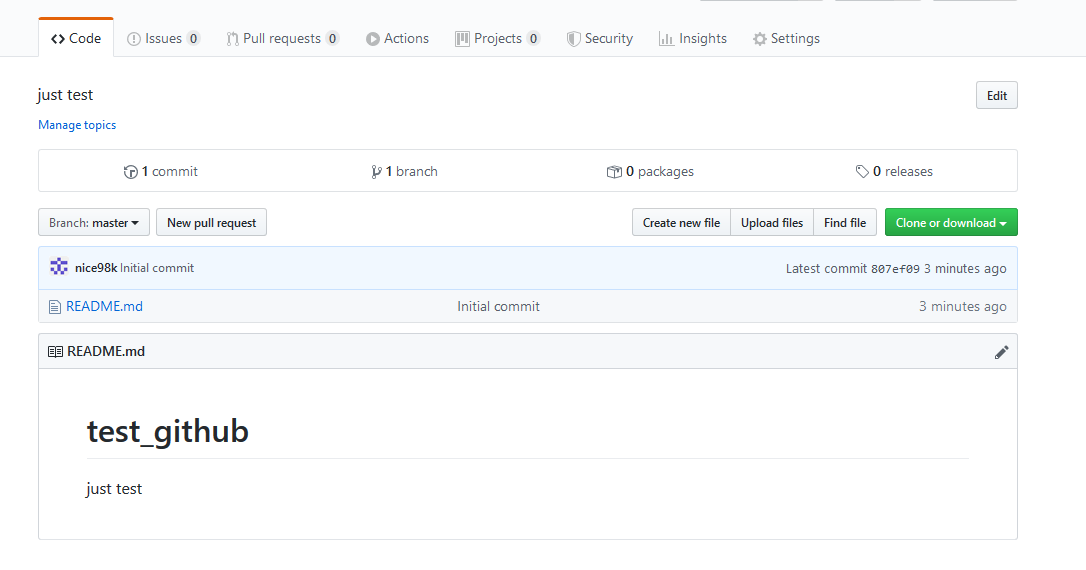Expand the Branch: master dropdown

[94, 222]
